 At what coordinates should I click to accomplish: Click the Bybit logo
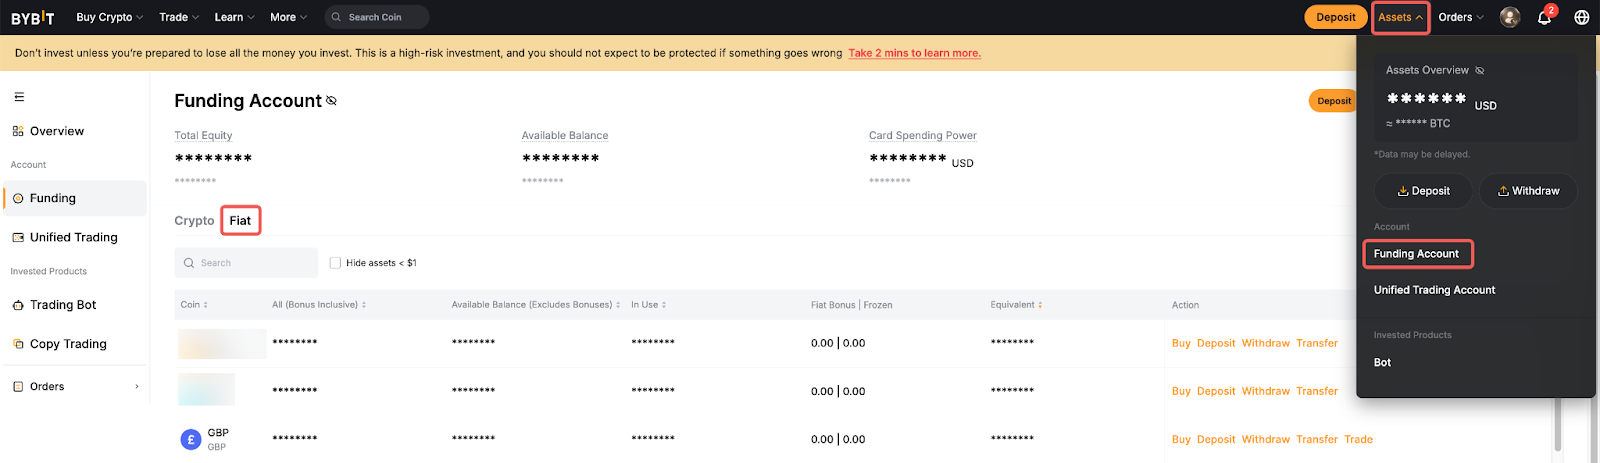coord(32,17)
